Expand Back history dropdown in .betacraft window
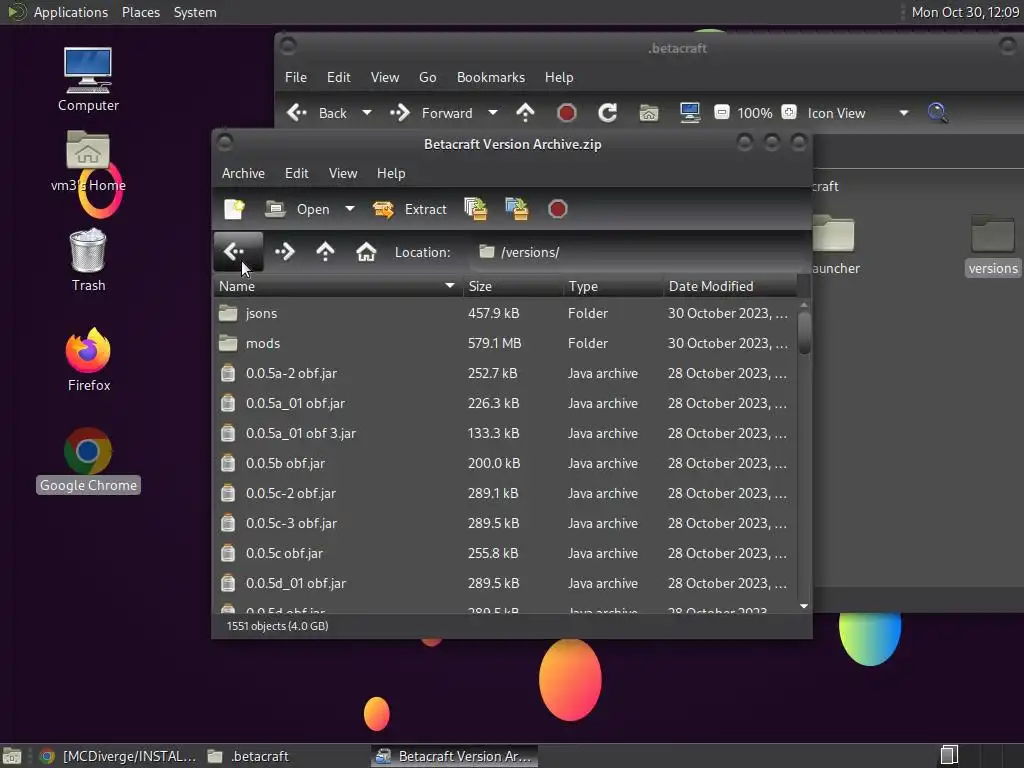The height and width of the screenshot is (768, 1024). point(367,113)
